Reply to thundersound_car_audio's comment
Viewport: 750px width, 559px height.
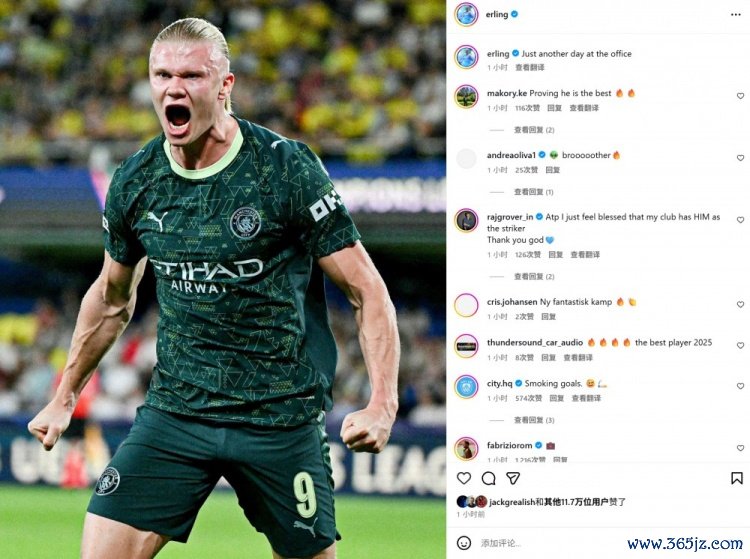tap(548, 358)
